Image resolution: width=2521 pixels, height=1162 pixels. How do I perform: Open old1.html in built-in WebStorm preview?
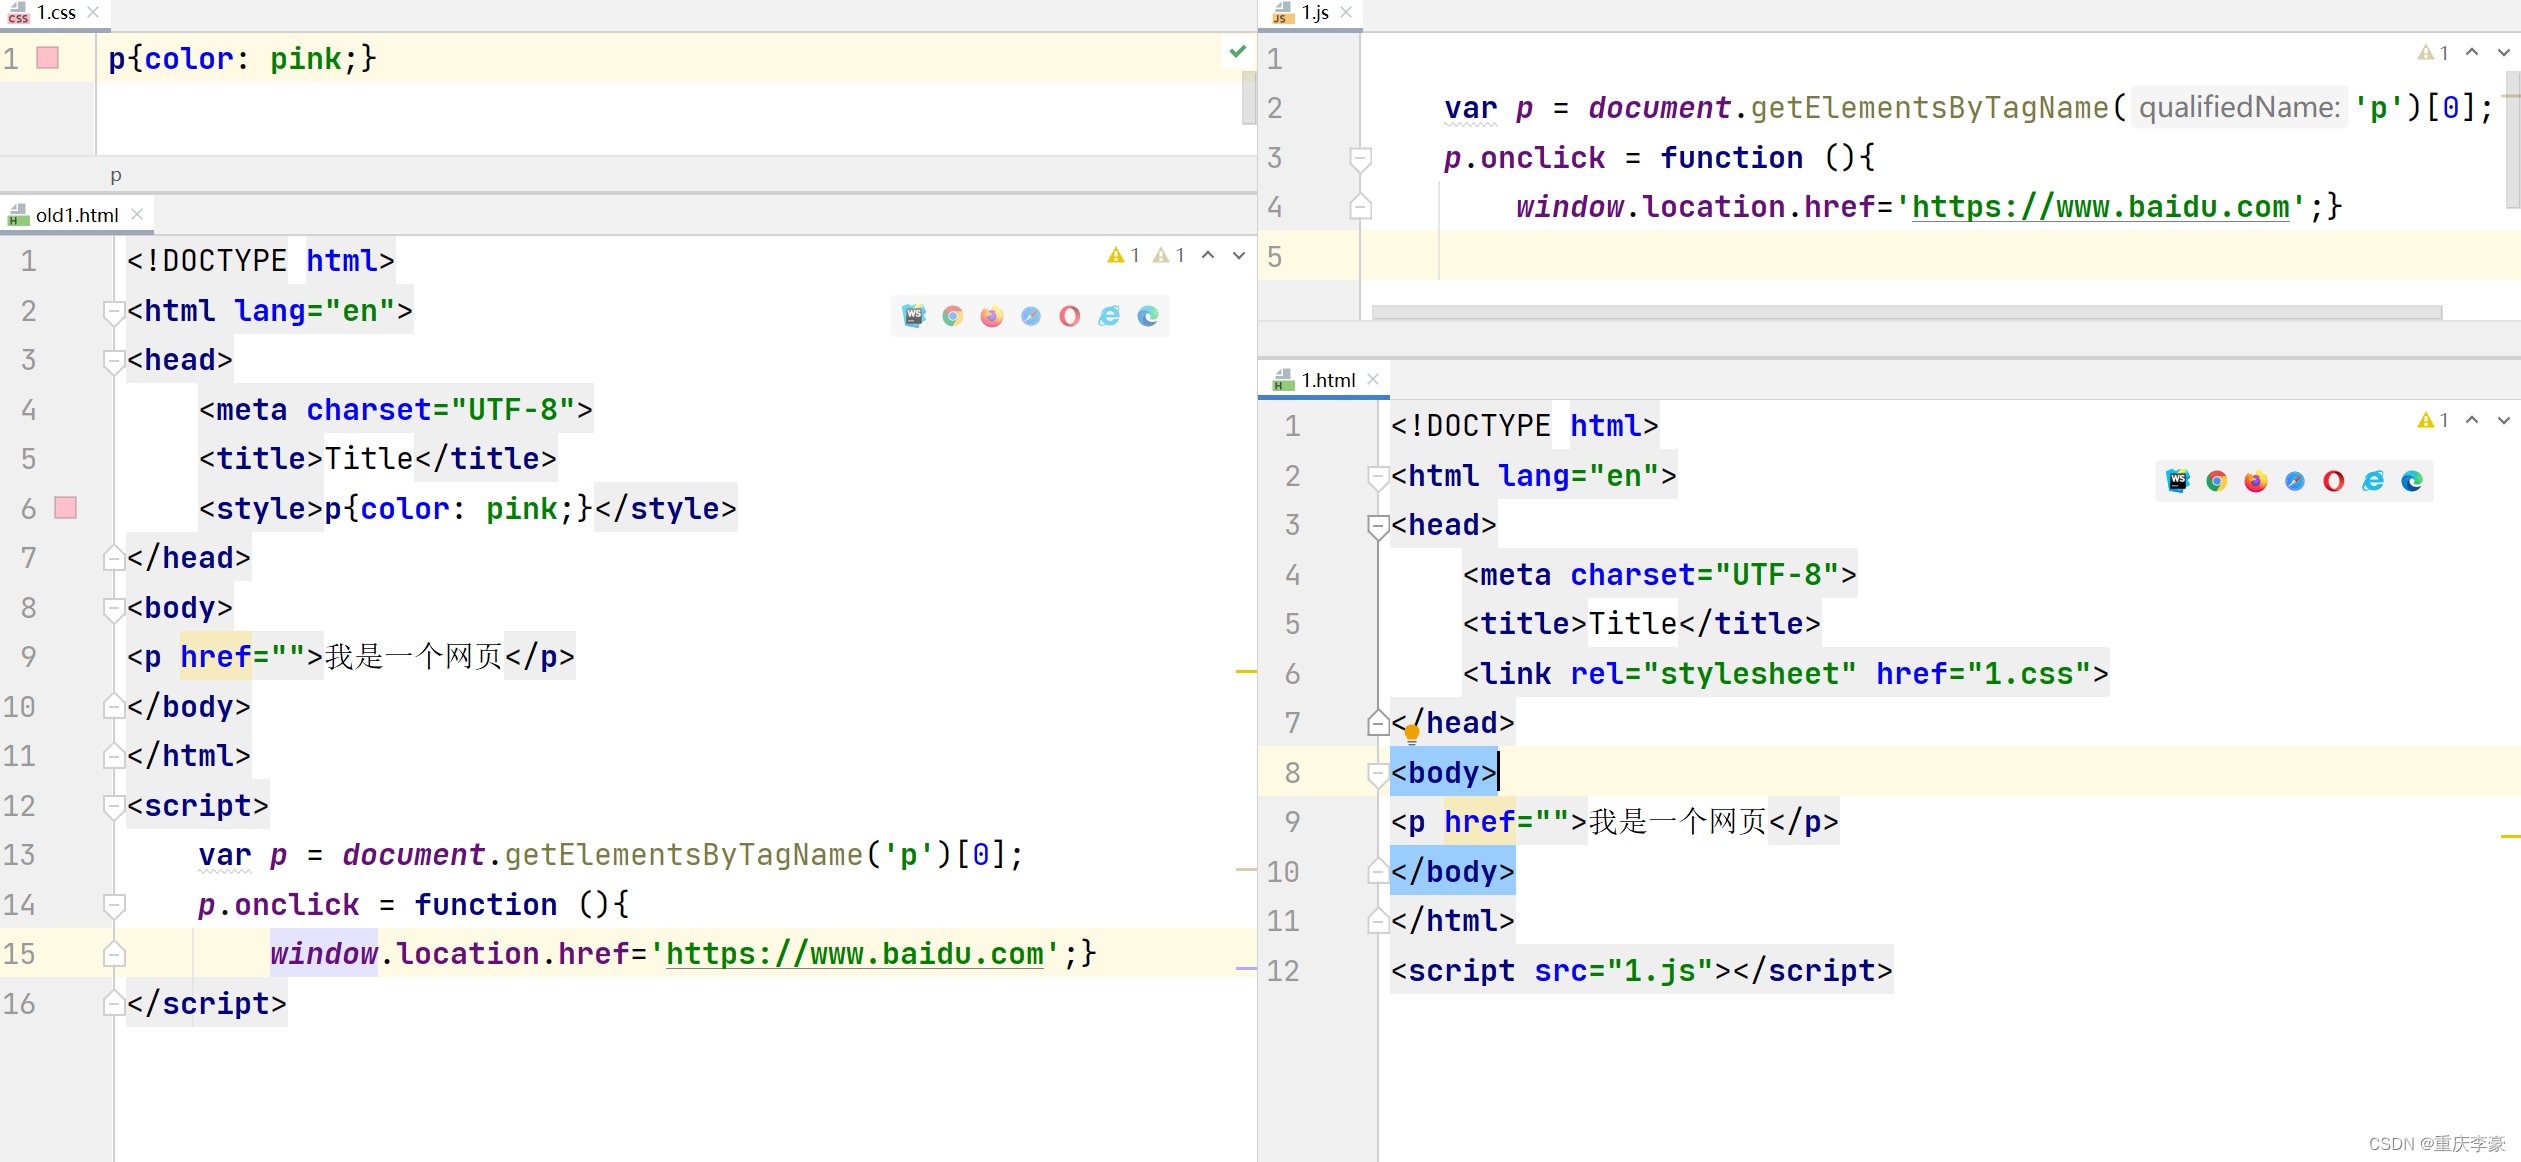[914, 316]
